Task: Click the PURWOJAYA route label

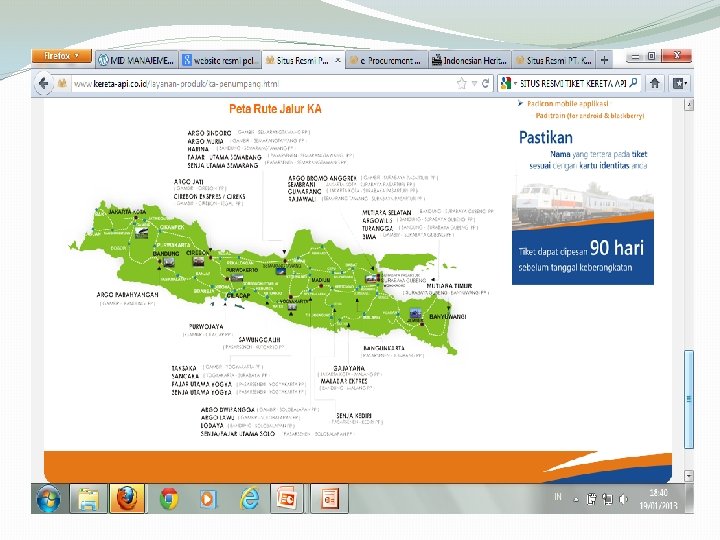Action: pos(206,326)
